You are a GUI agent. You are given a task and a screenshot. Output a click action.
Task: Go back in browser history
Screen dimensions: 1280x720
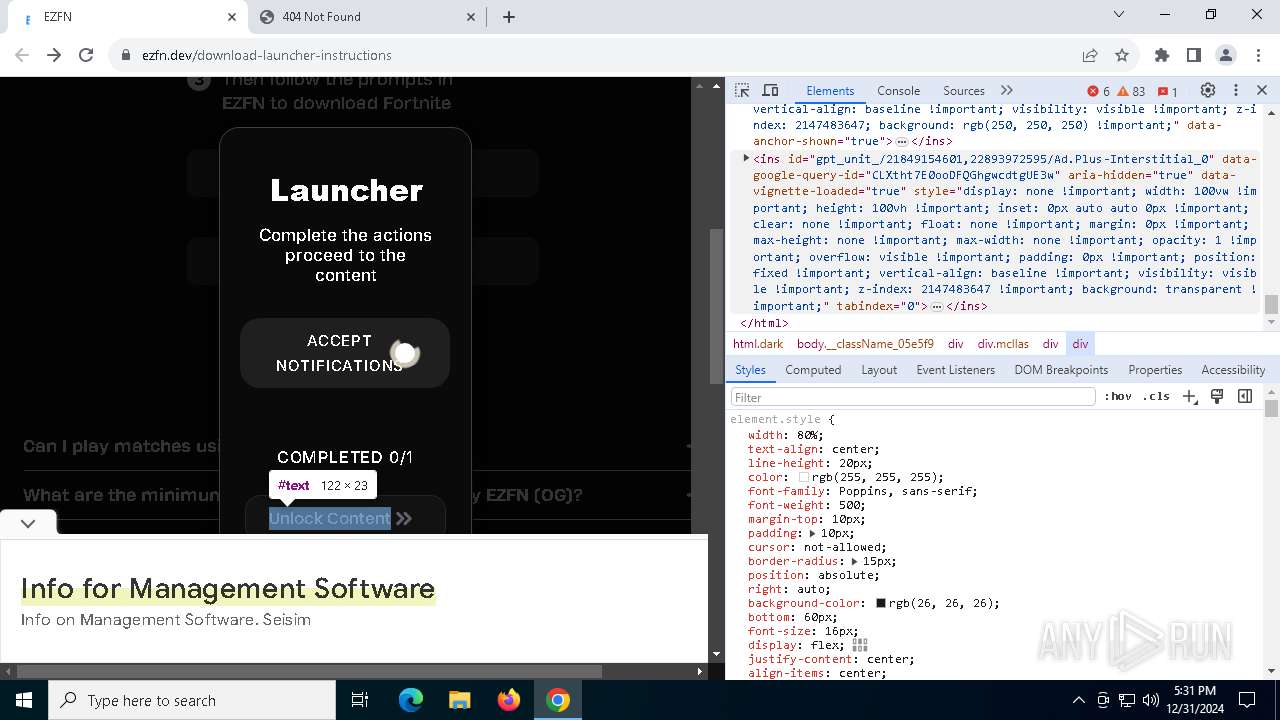pos(22,55)
